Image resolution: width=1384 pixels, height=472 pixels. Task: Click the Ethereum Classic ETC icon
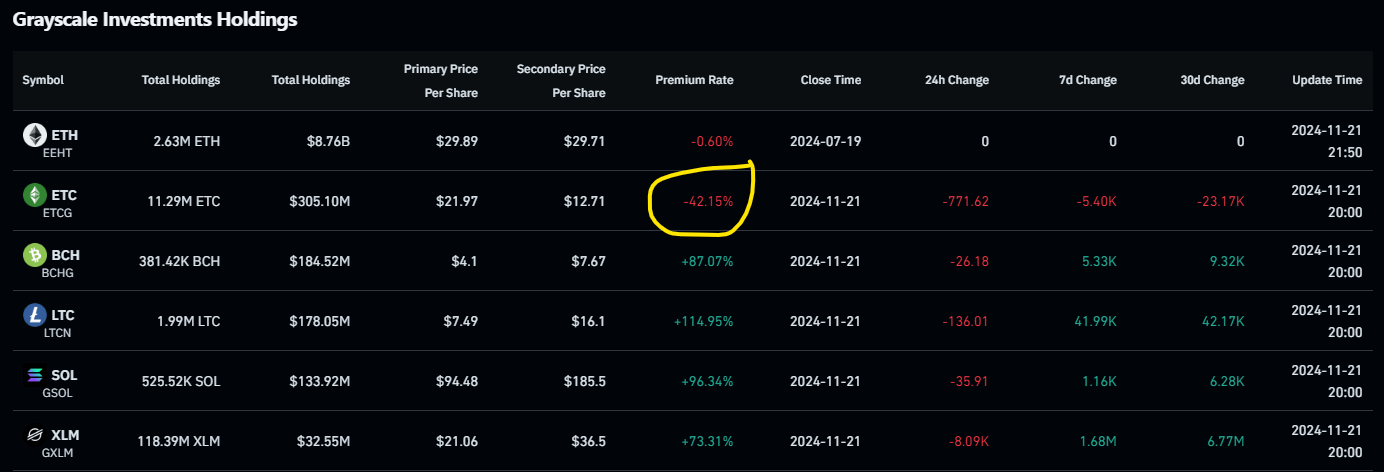tap(35, 195)
